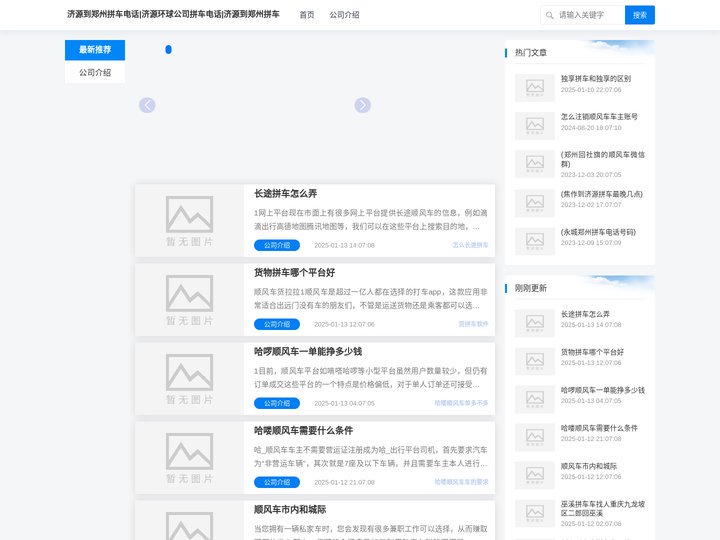Open article title 长途拼车怎么弄 in main list
The height and width of the screenshot is (540, 720).
[x=286, y=193]
